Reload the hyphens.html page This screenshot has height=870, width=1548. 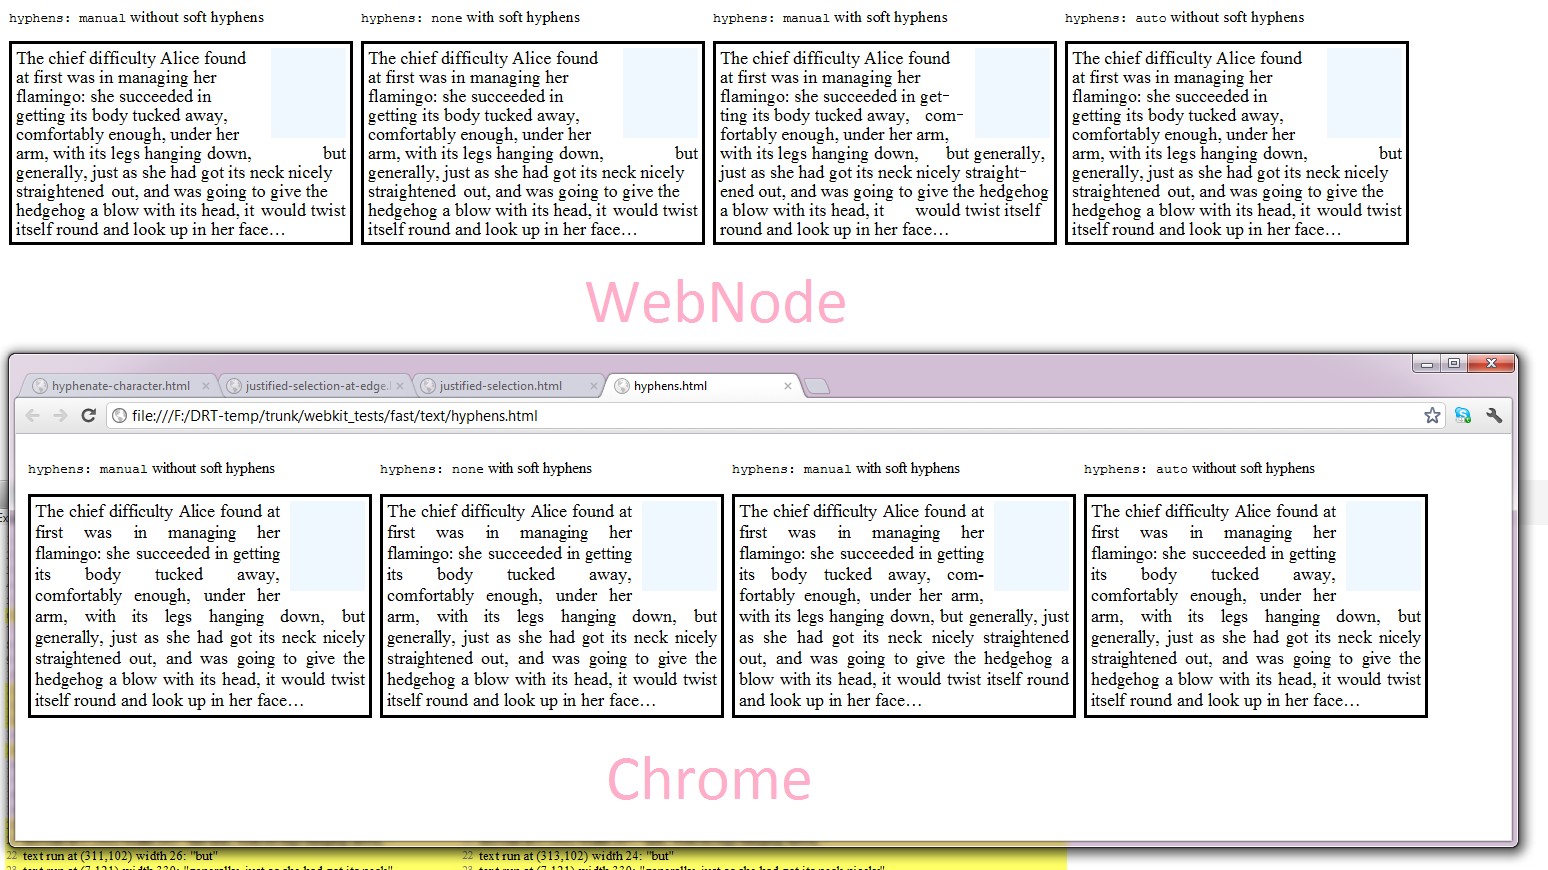click(88, 416)
